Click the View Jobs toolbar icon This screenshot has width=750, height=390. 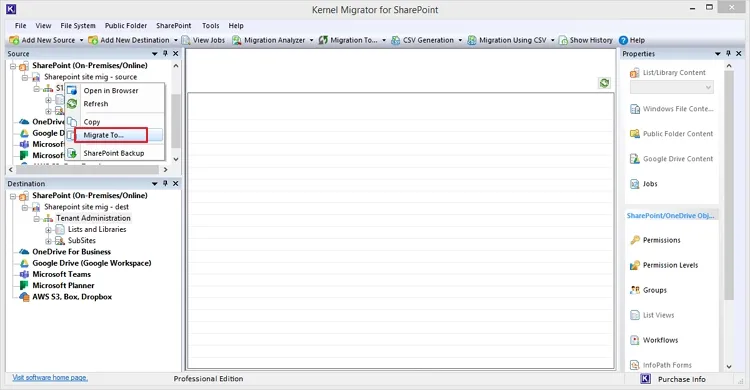[186, 40]
